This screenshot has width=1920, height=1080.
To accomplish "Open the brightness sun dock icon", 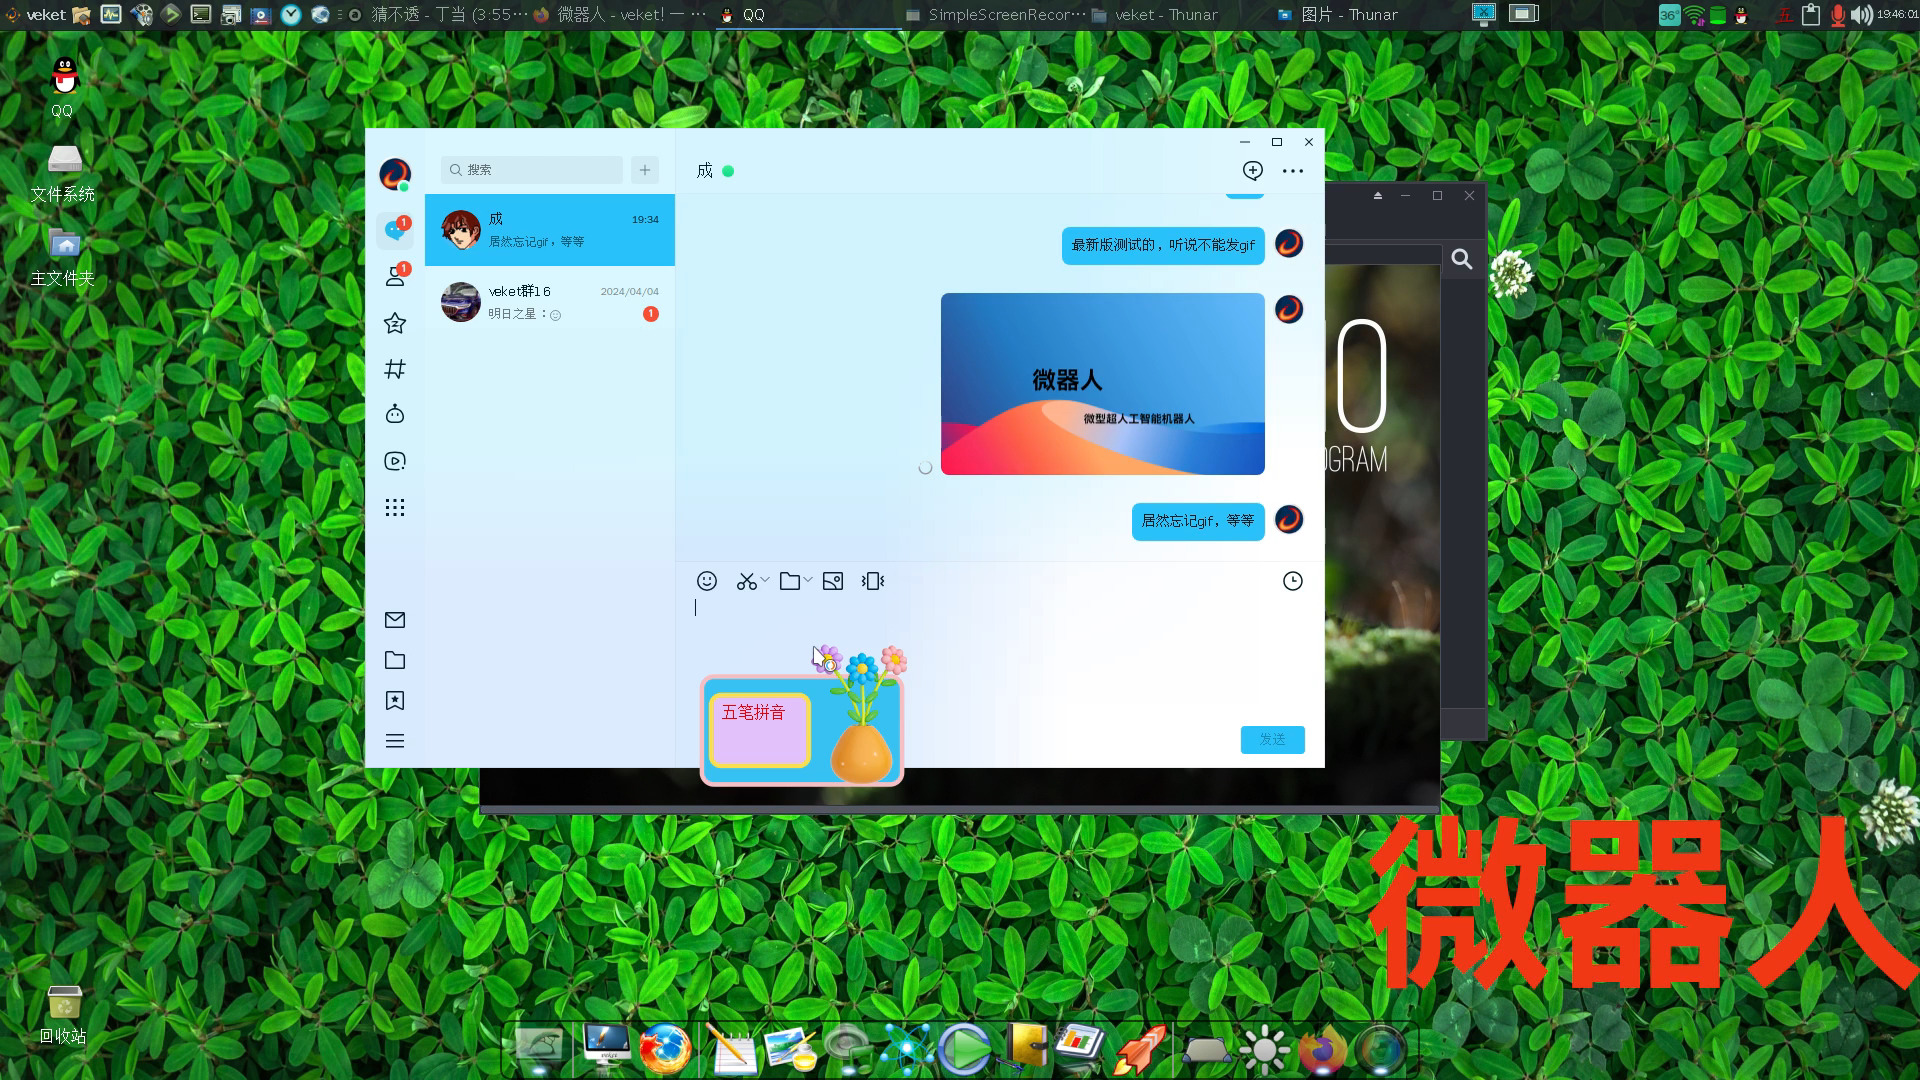I will click(1264, 1050).
